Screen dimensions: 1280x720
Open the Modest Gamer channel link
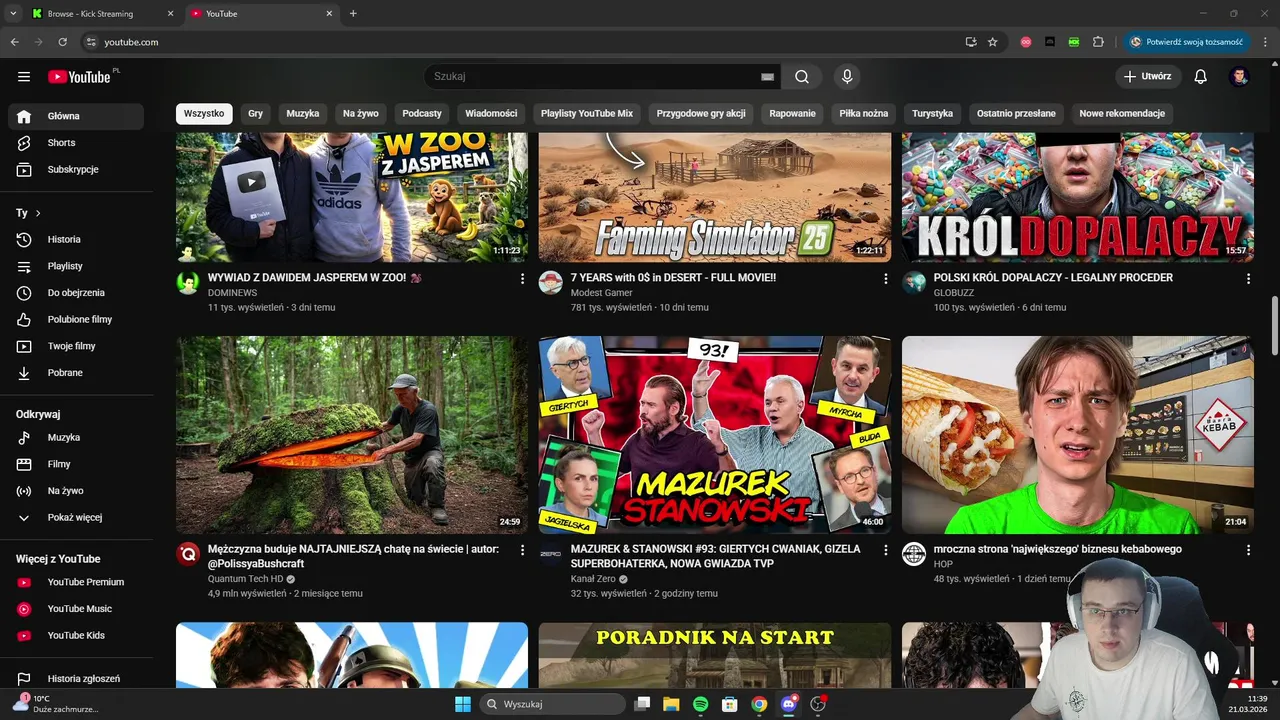click(602, 293)
